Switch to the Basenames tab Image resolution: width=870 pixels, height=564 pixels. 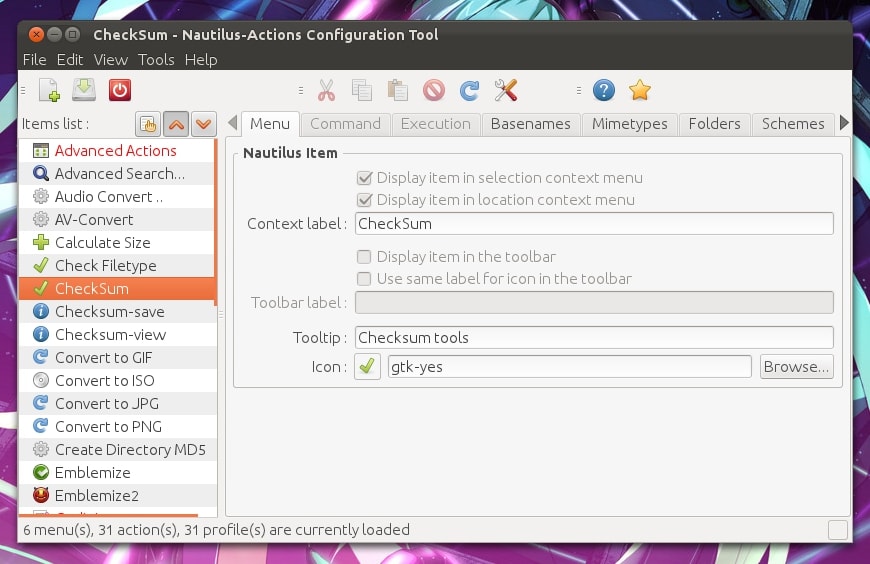(x=530, y=124)
